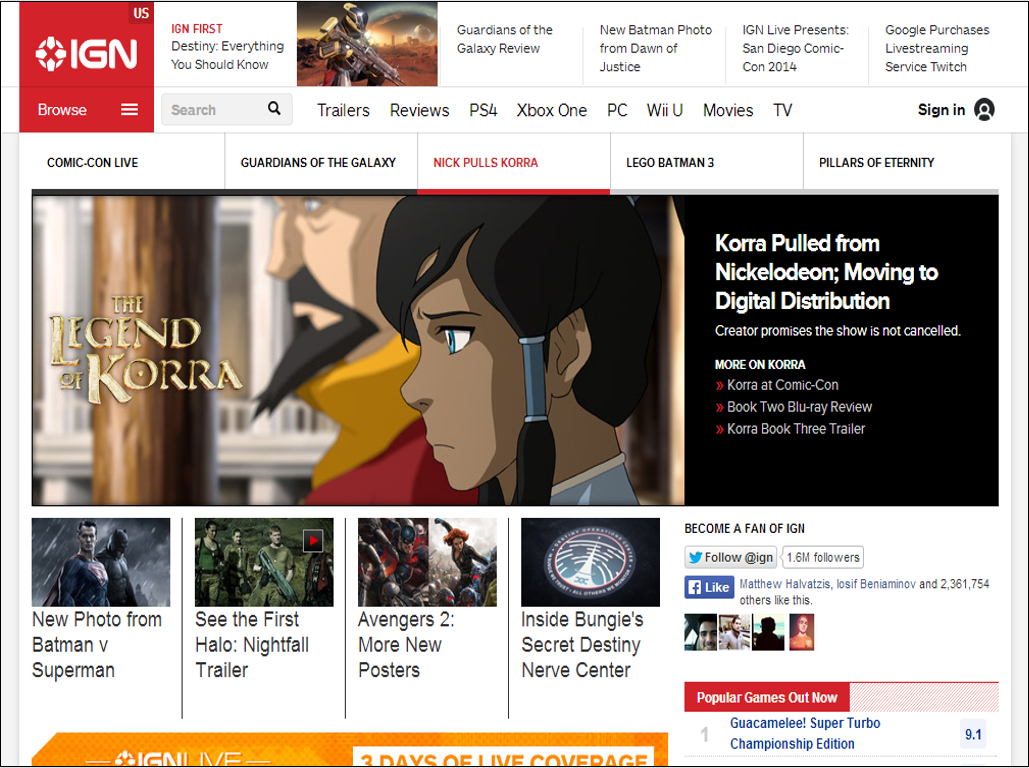Image resolution: width=1029 pixels, height=768 pixels.
Task: Open the Book Two Blu-ray Review link
Action: (799, 407)
